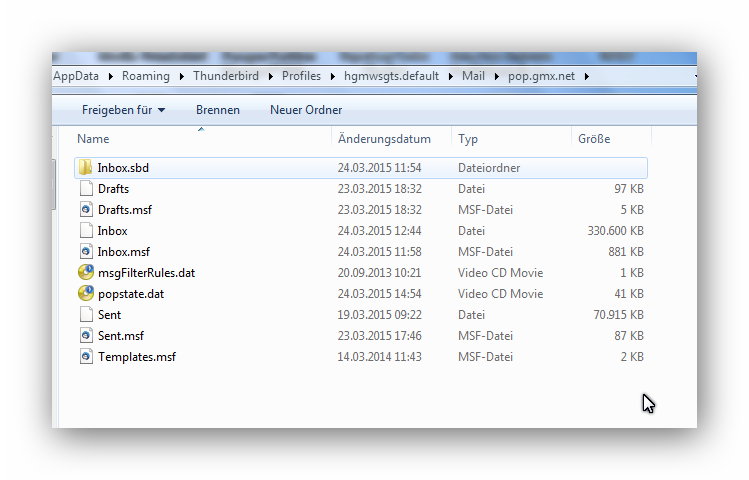Click the blank file icon beside Drafts

(x=86, y=188)
